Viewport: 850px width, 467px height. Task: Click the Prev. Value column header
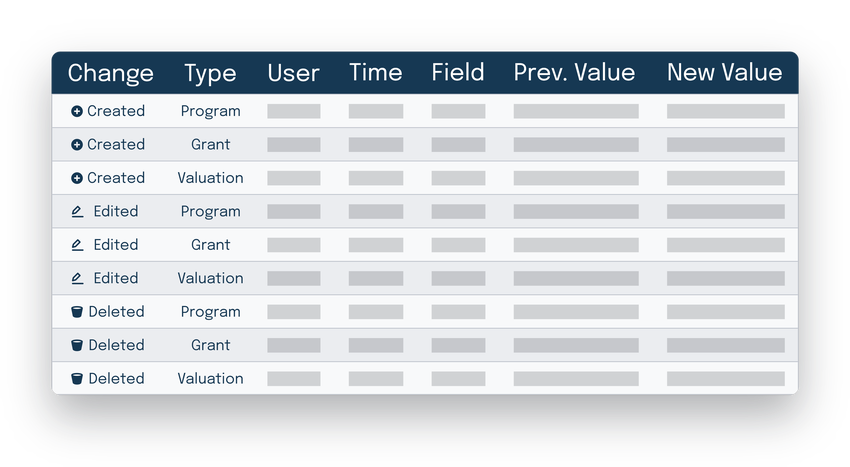coord(574,73)
